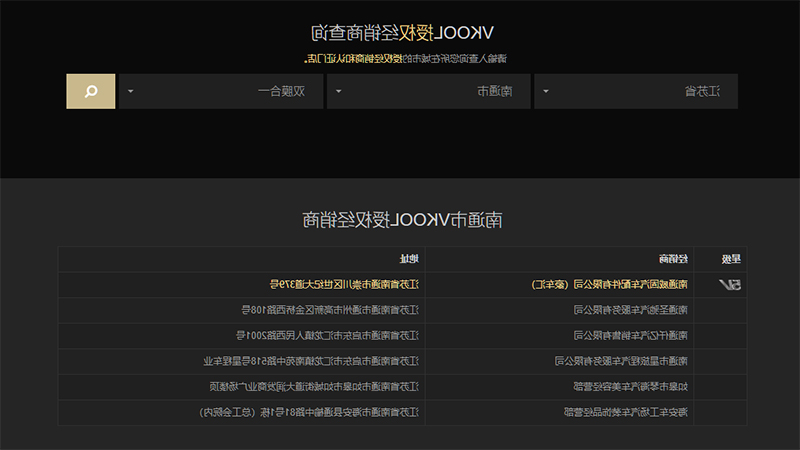Select dealer 南通圣驰汽车服务有限公司
Image resolution: width=800 pixels, height=450 pixels.
(631, 310)
